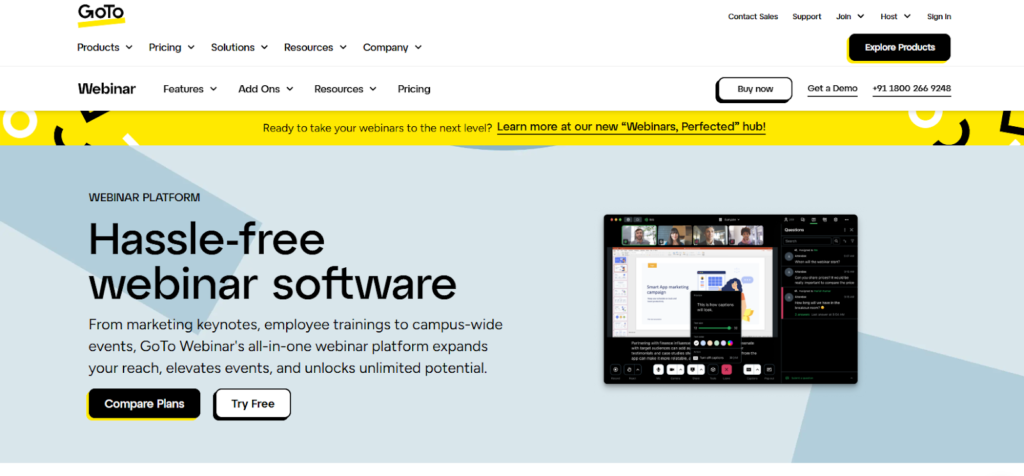Click the Compare Plans button
The height and width of the screenshot is (476, 1024).
pyautogui.click(x=144, y=404)
